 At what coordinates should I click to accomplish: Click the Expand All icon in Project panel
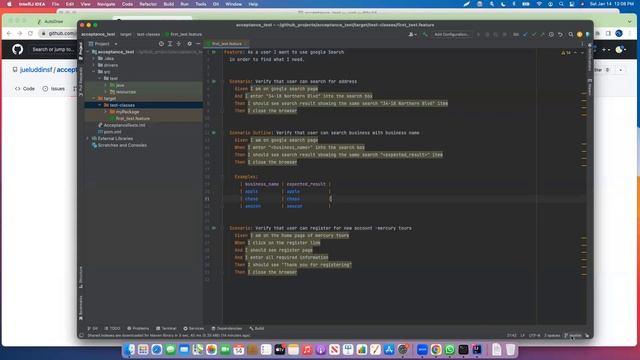(x=170, y=44)
